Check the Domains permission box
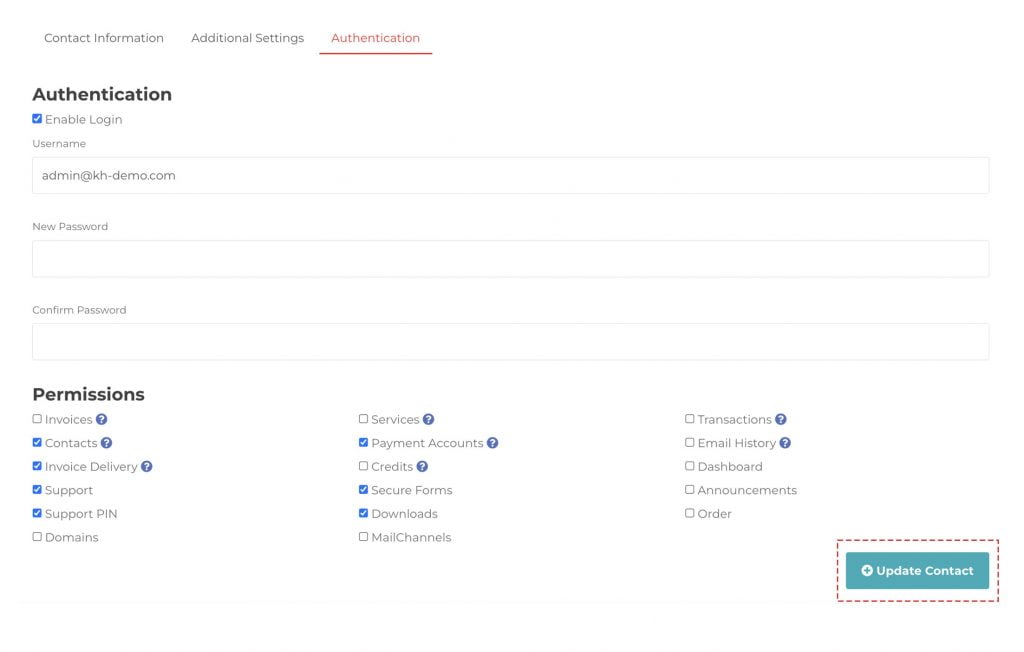The image size is (1024, 652). pyautogui.click(x=37, y=536)
